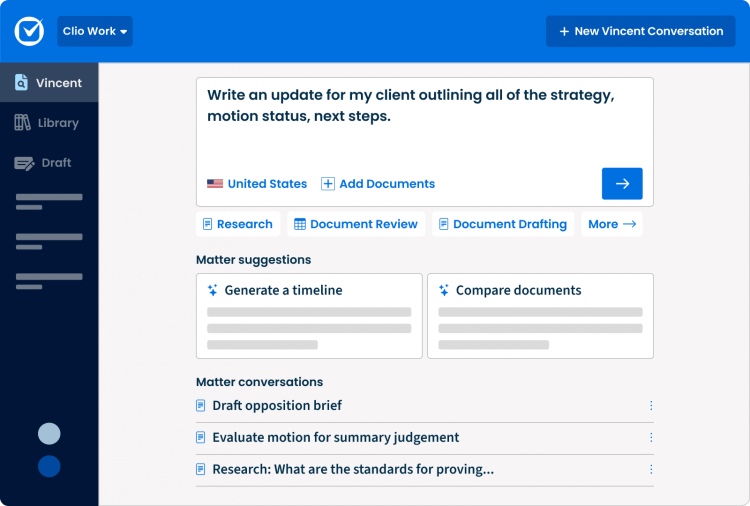Click document icon beside Research: What are the standards

click(x=201, y=469)
